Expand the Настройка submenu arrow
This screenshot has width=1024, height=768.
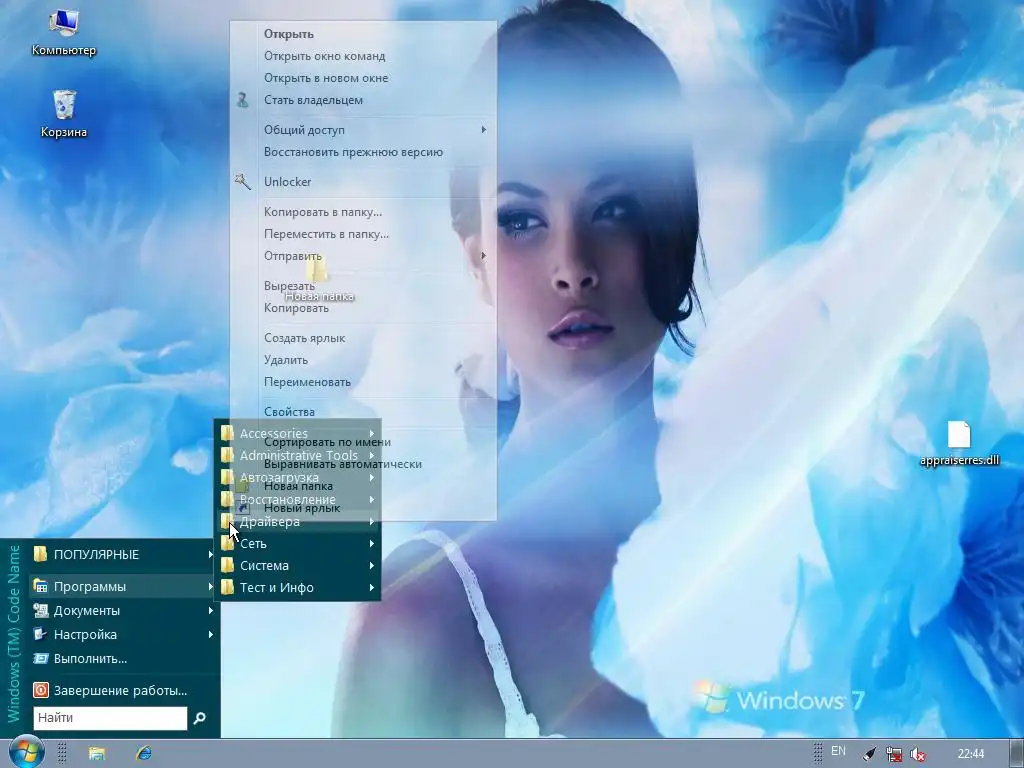tap(210, 634)
